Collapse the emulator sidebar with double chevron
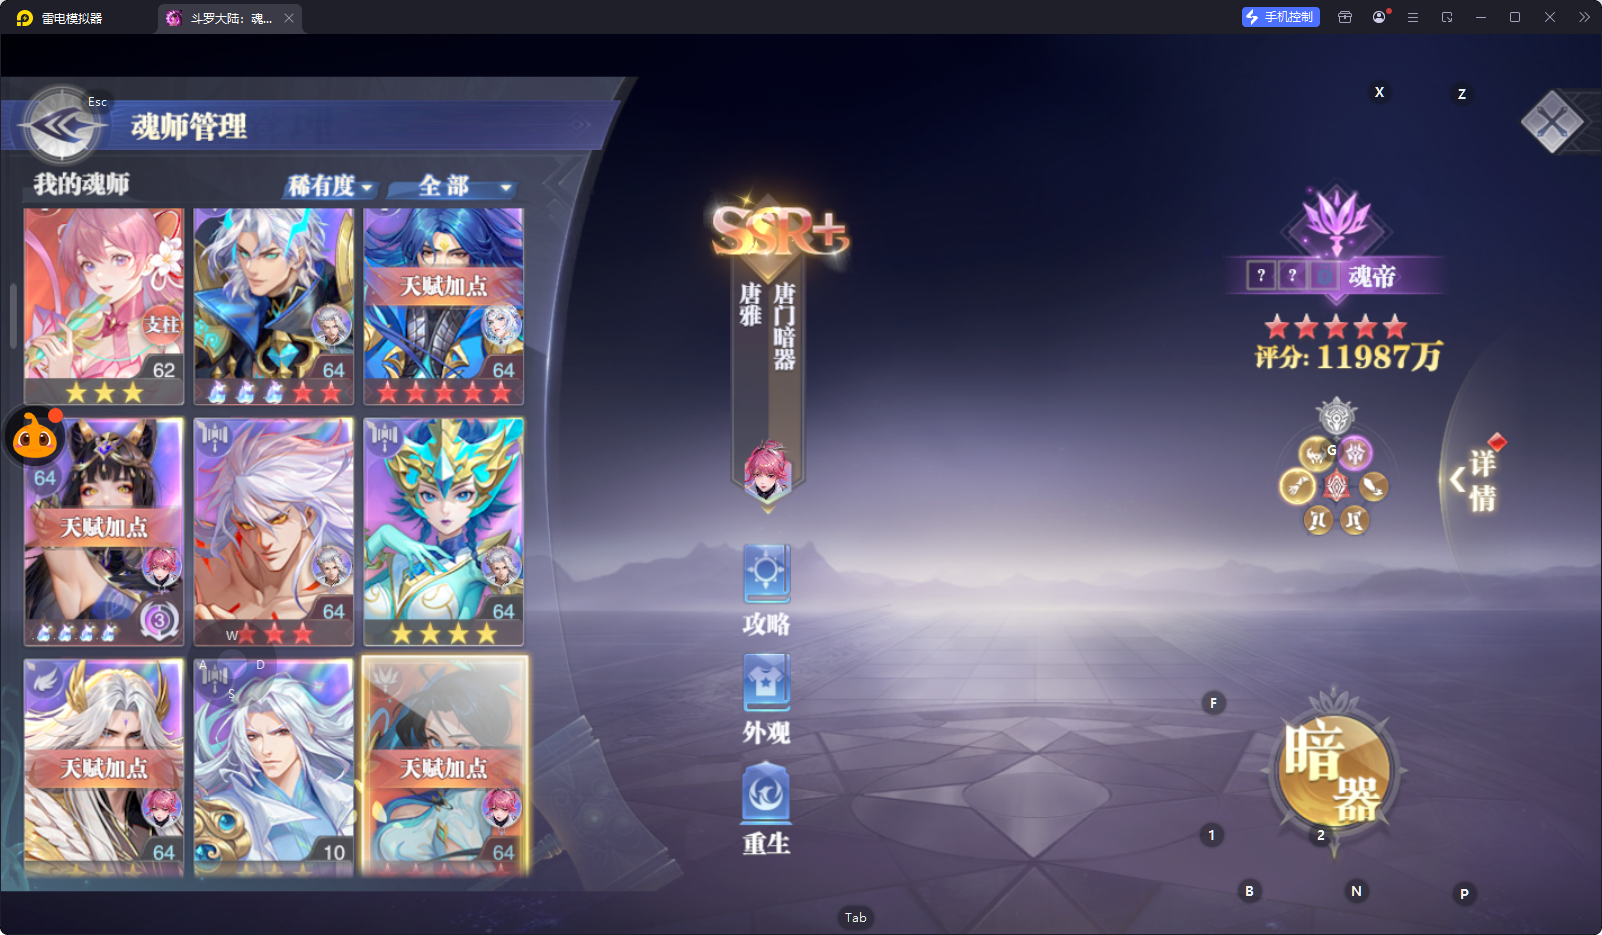 [1584, 17]
